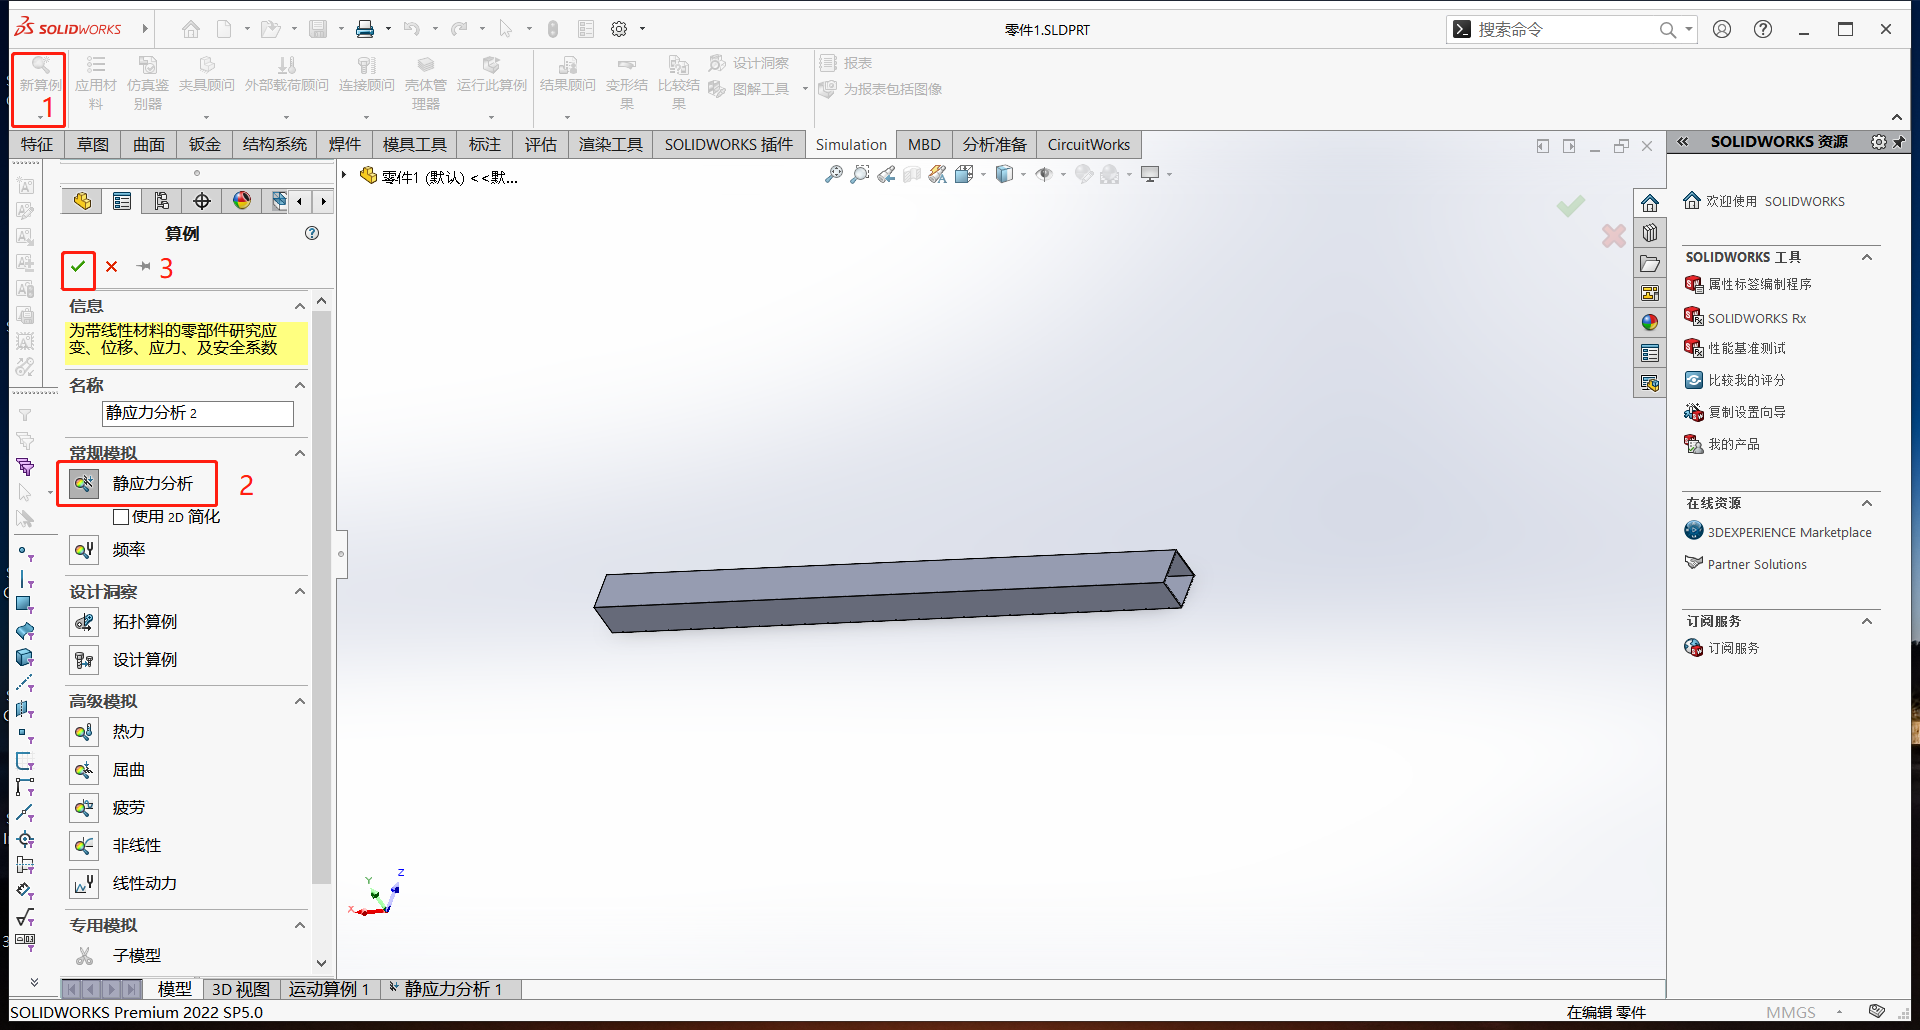
Task: Enable the Use 2D Simplification (使用 2D 简化) checkbox
Action: [x=121, y=517]
